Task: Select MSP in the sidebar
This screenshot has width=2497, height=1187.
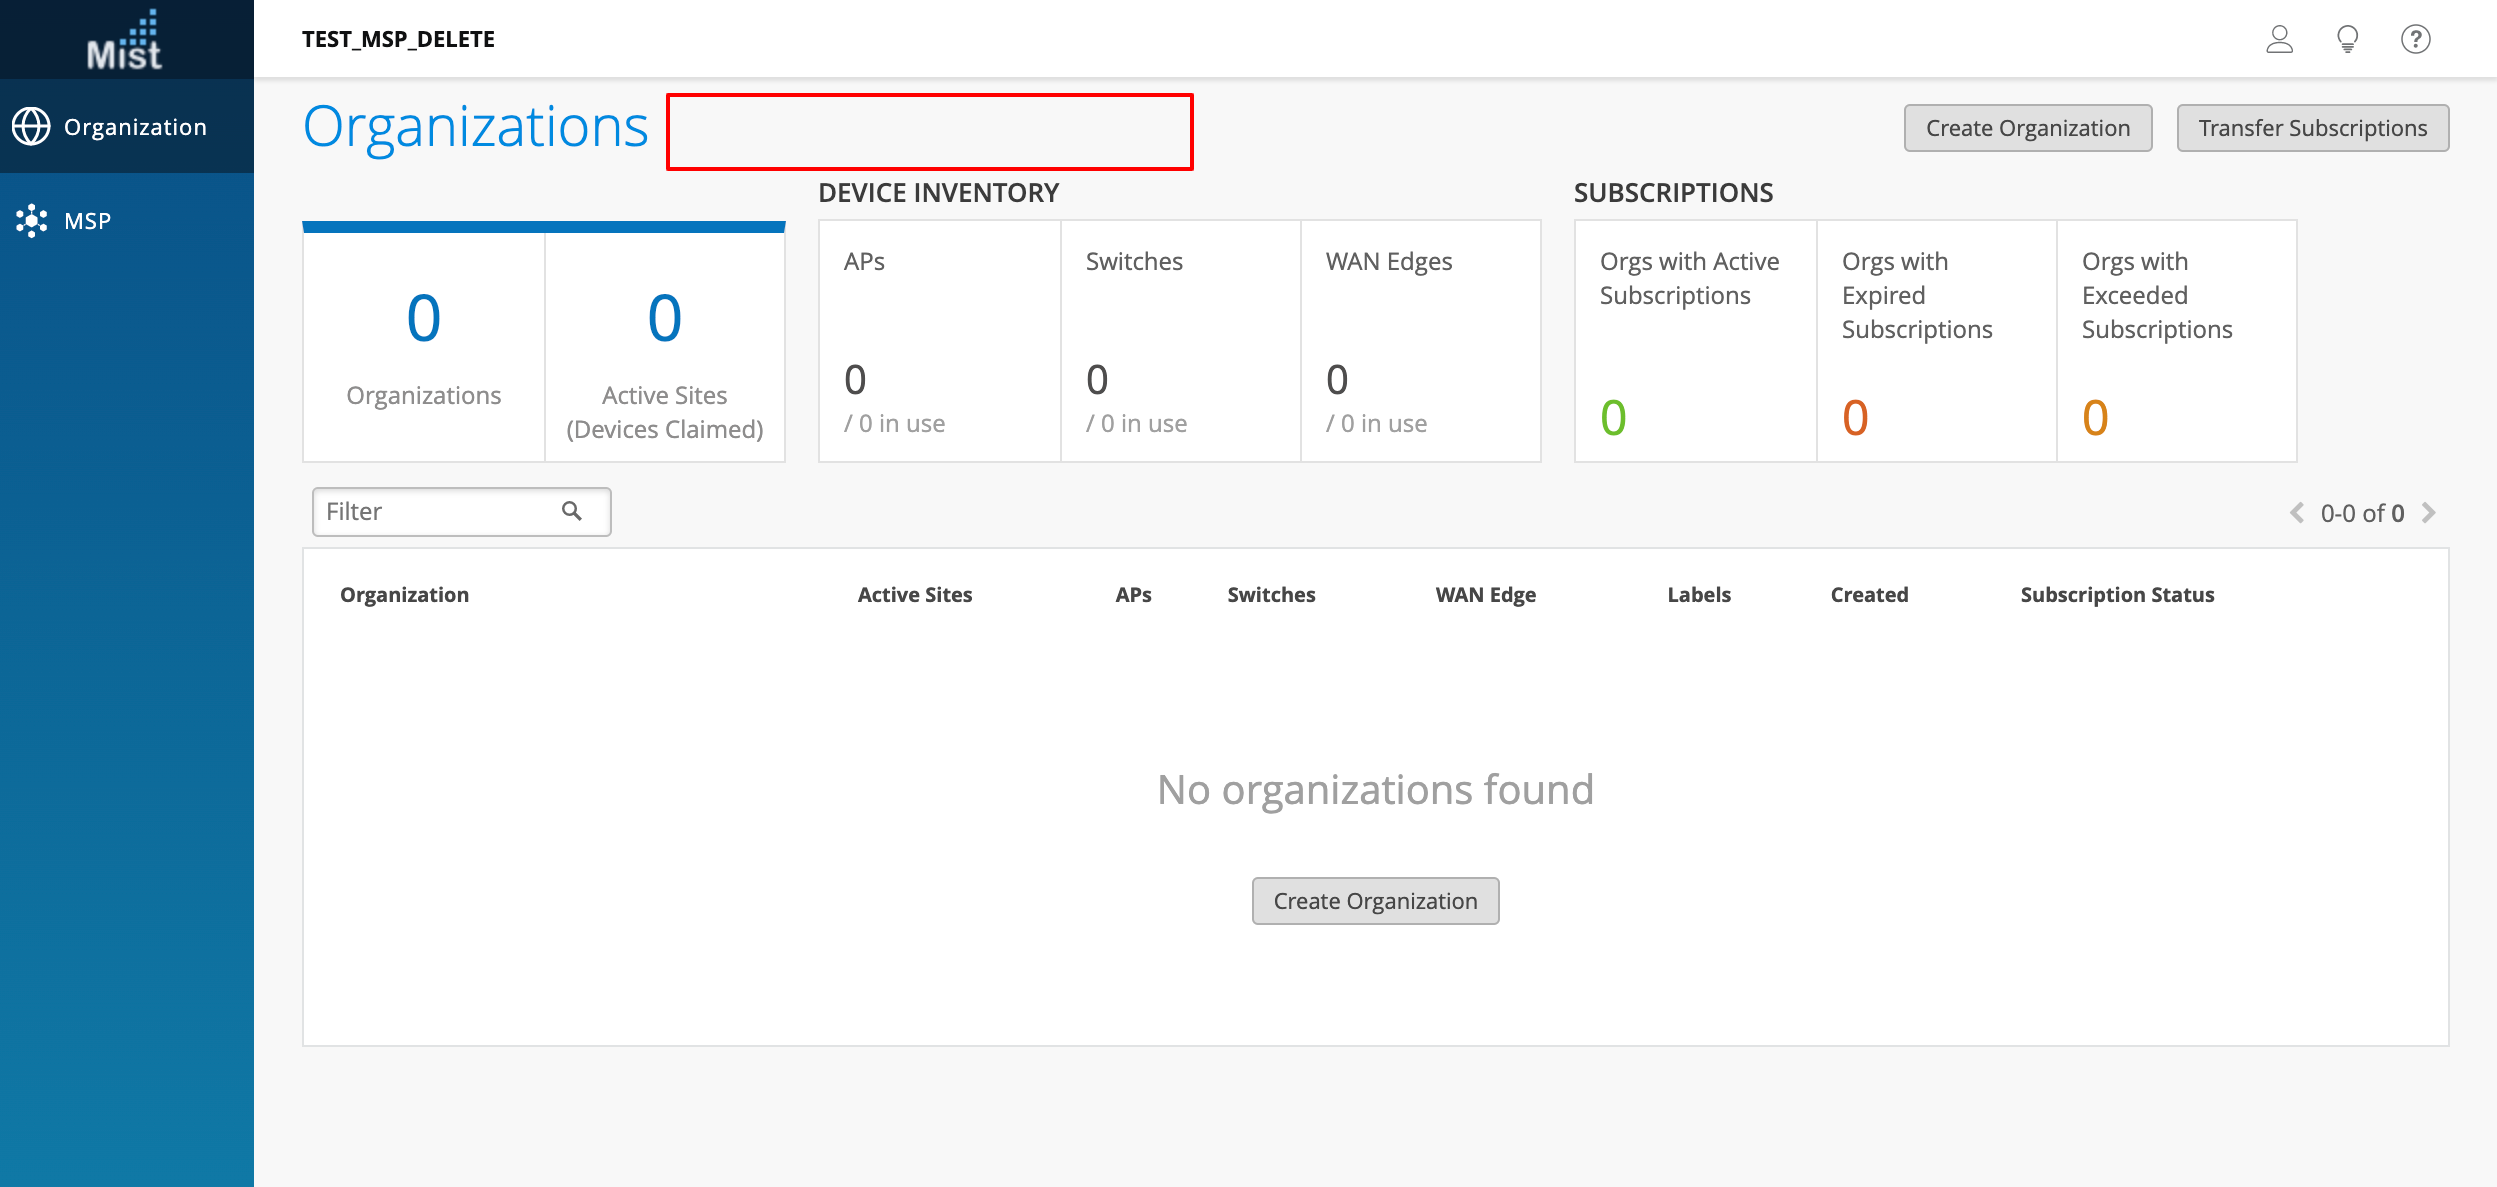Action: (x=87, y=221)
